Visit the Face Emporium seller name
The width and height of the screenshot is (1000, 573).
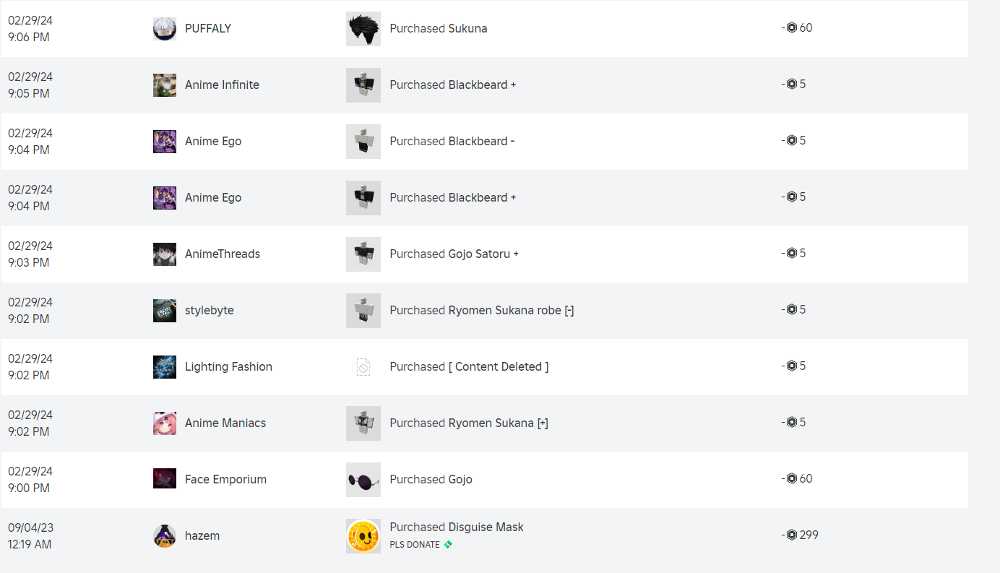coord(226,480)
